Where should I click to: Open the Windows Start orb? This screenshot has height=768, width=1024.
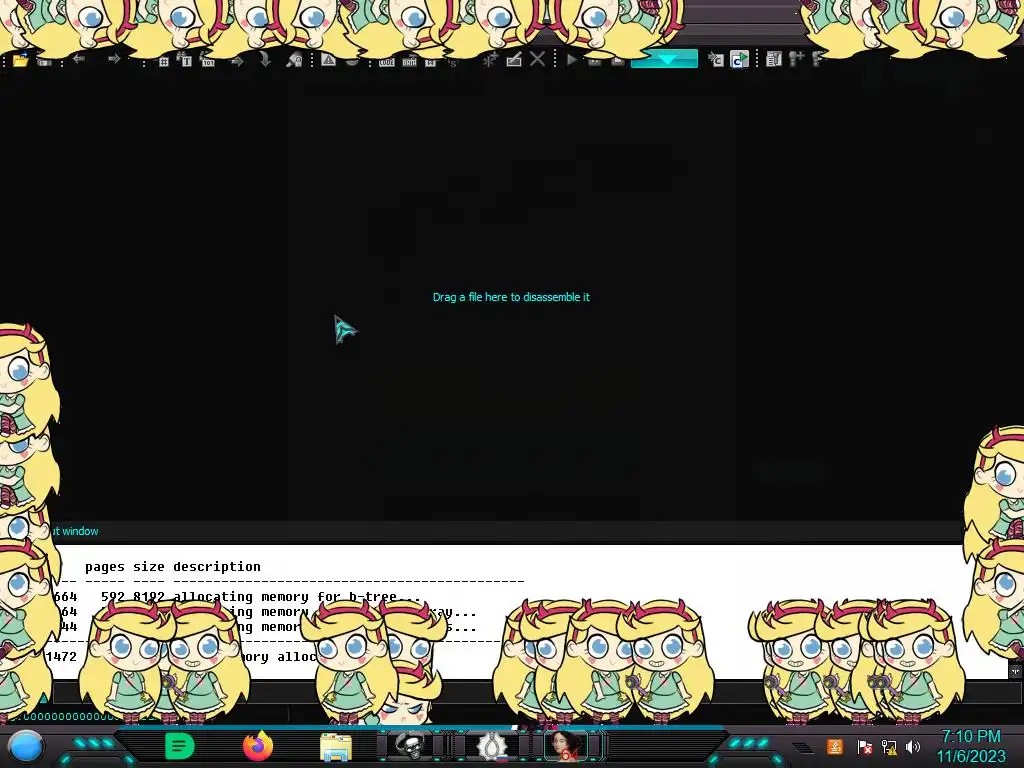click(x=25, y=746)
